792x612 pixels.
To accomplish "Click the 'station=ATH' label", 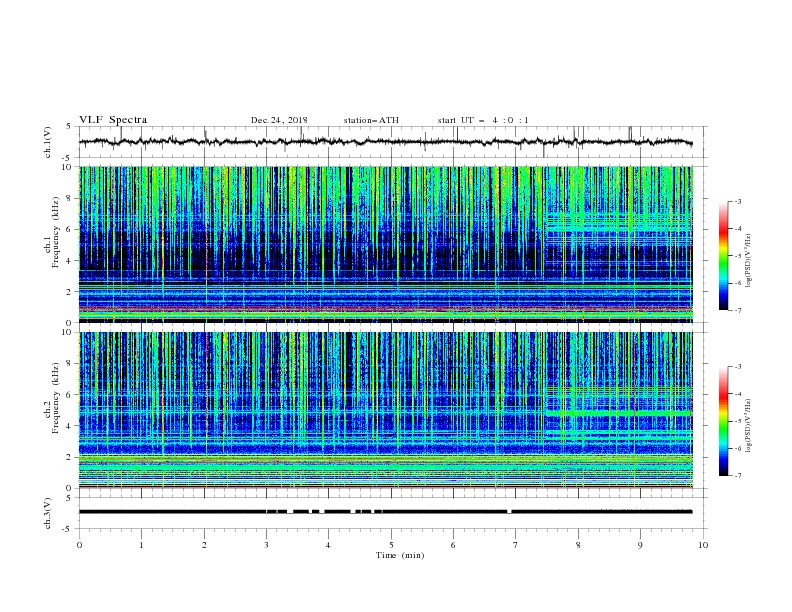I will tap(371, 120).
